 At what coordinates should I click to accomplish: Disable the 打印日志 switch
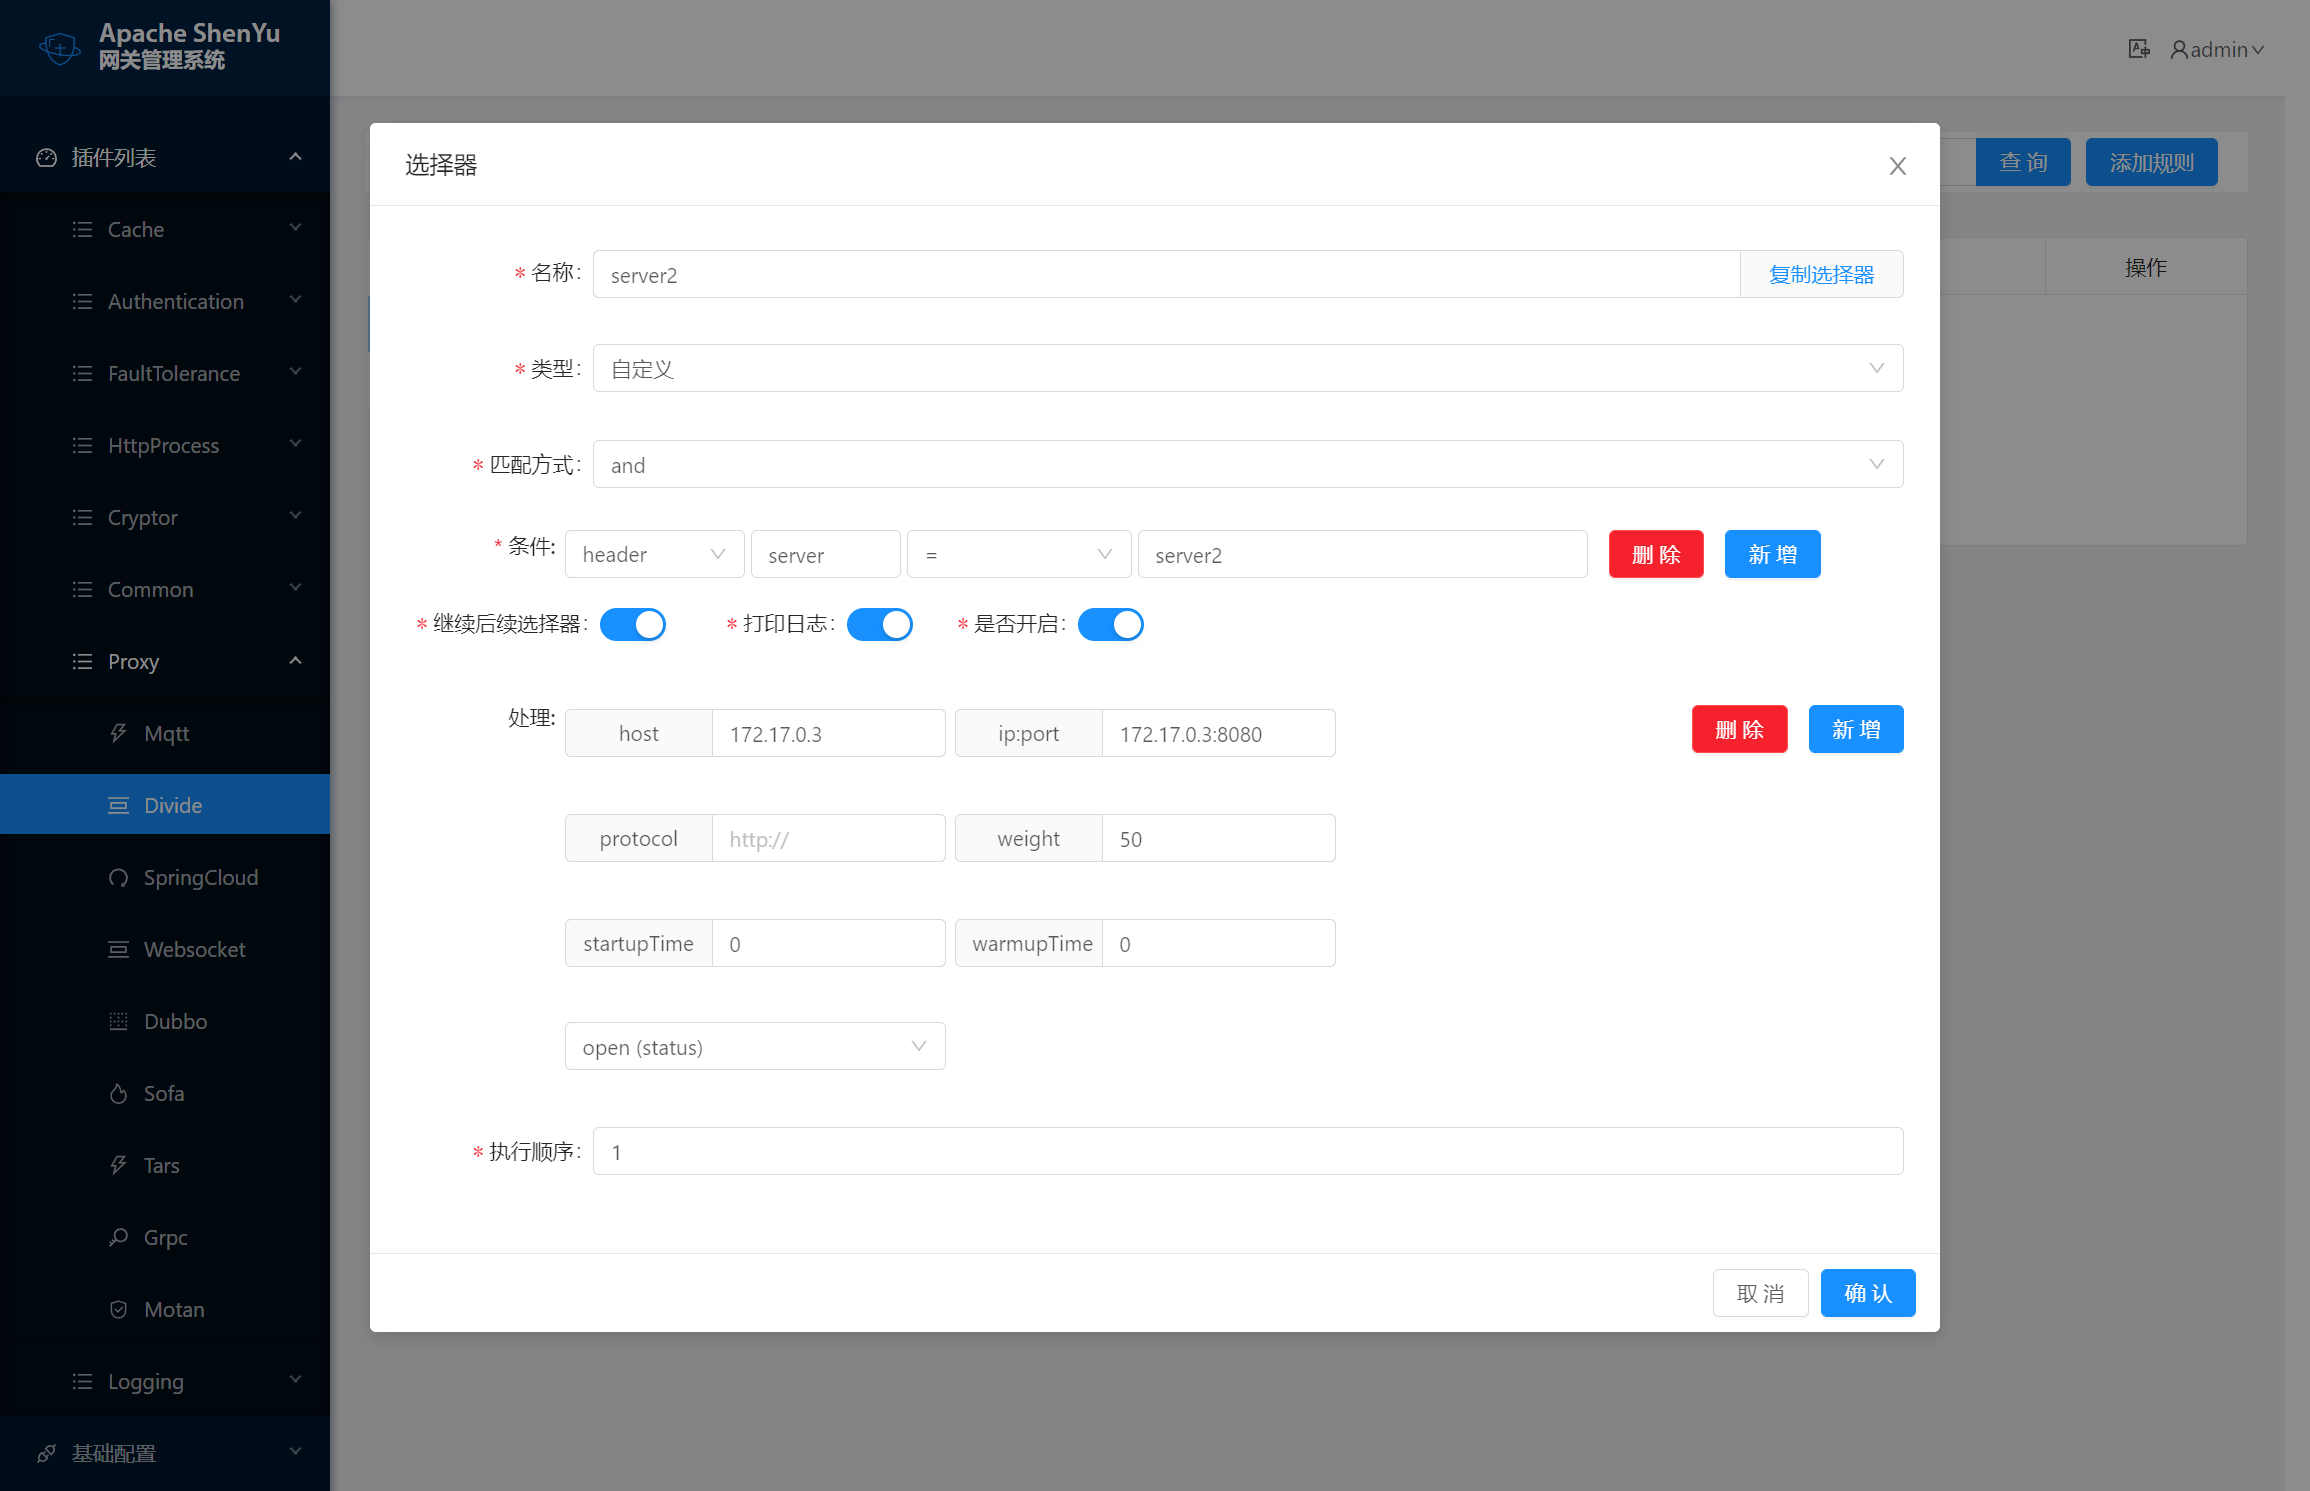[x=879, y=624]
